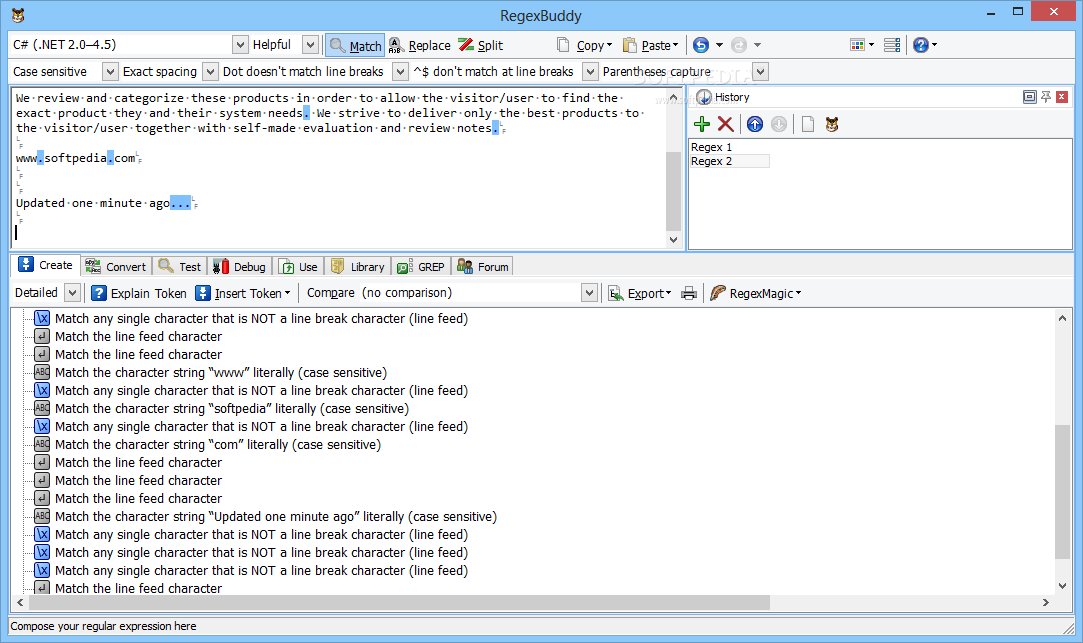The image size is (1083, 643).
Task: Click token tree scroll-right arrow
Action: (x=1046, y=602)
